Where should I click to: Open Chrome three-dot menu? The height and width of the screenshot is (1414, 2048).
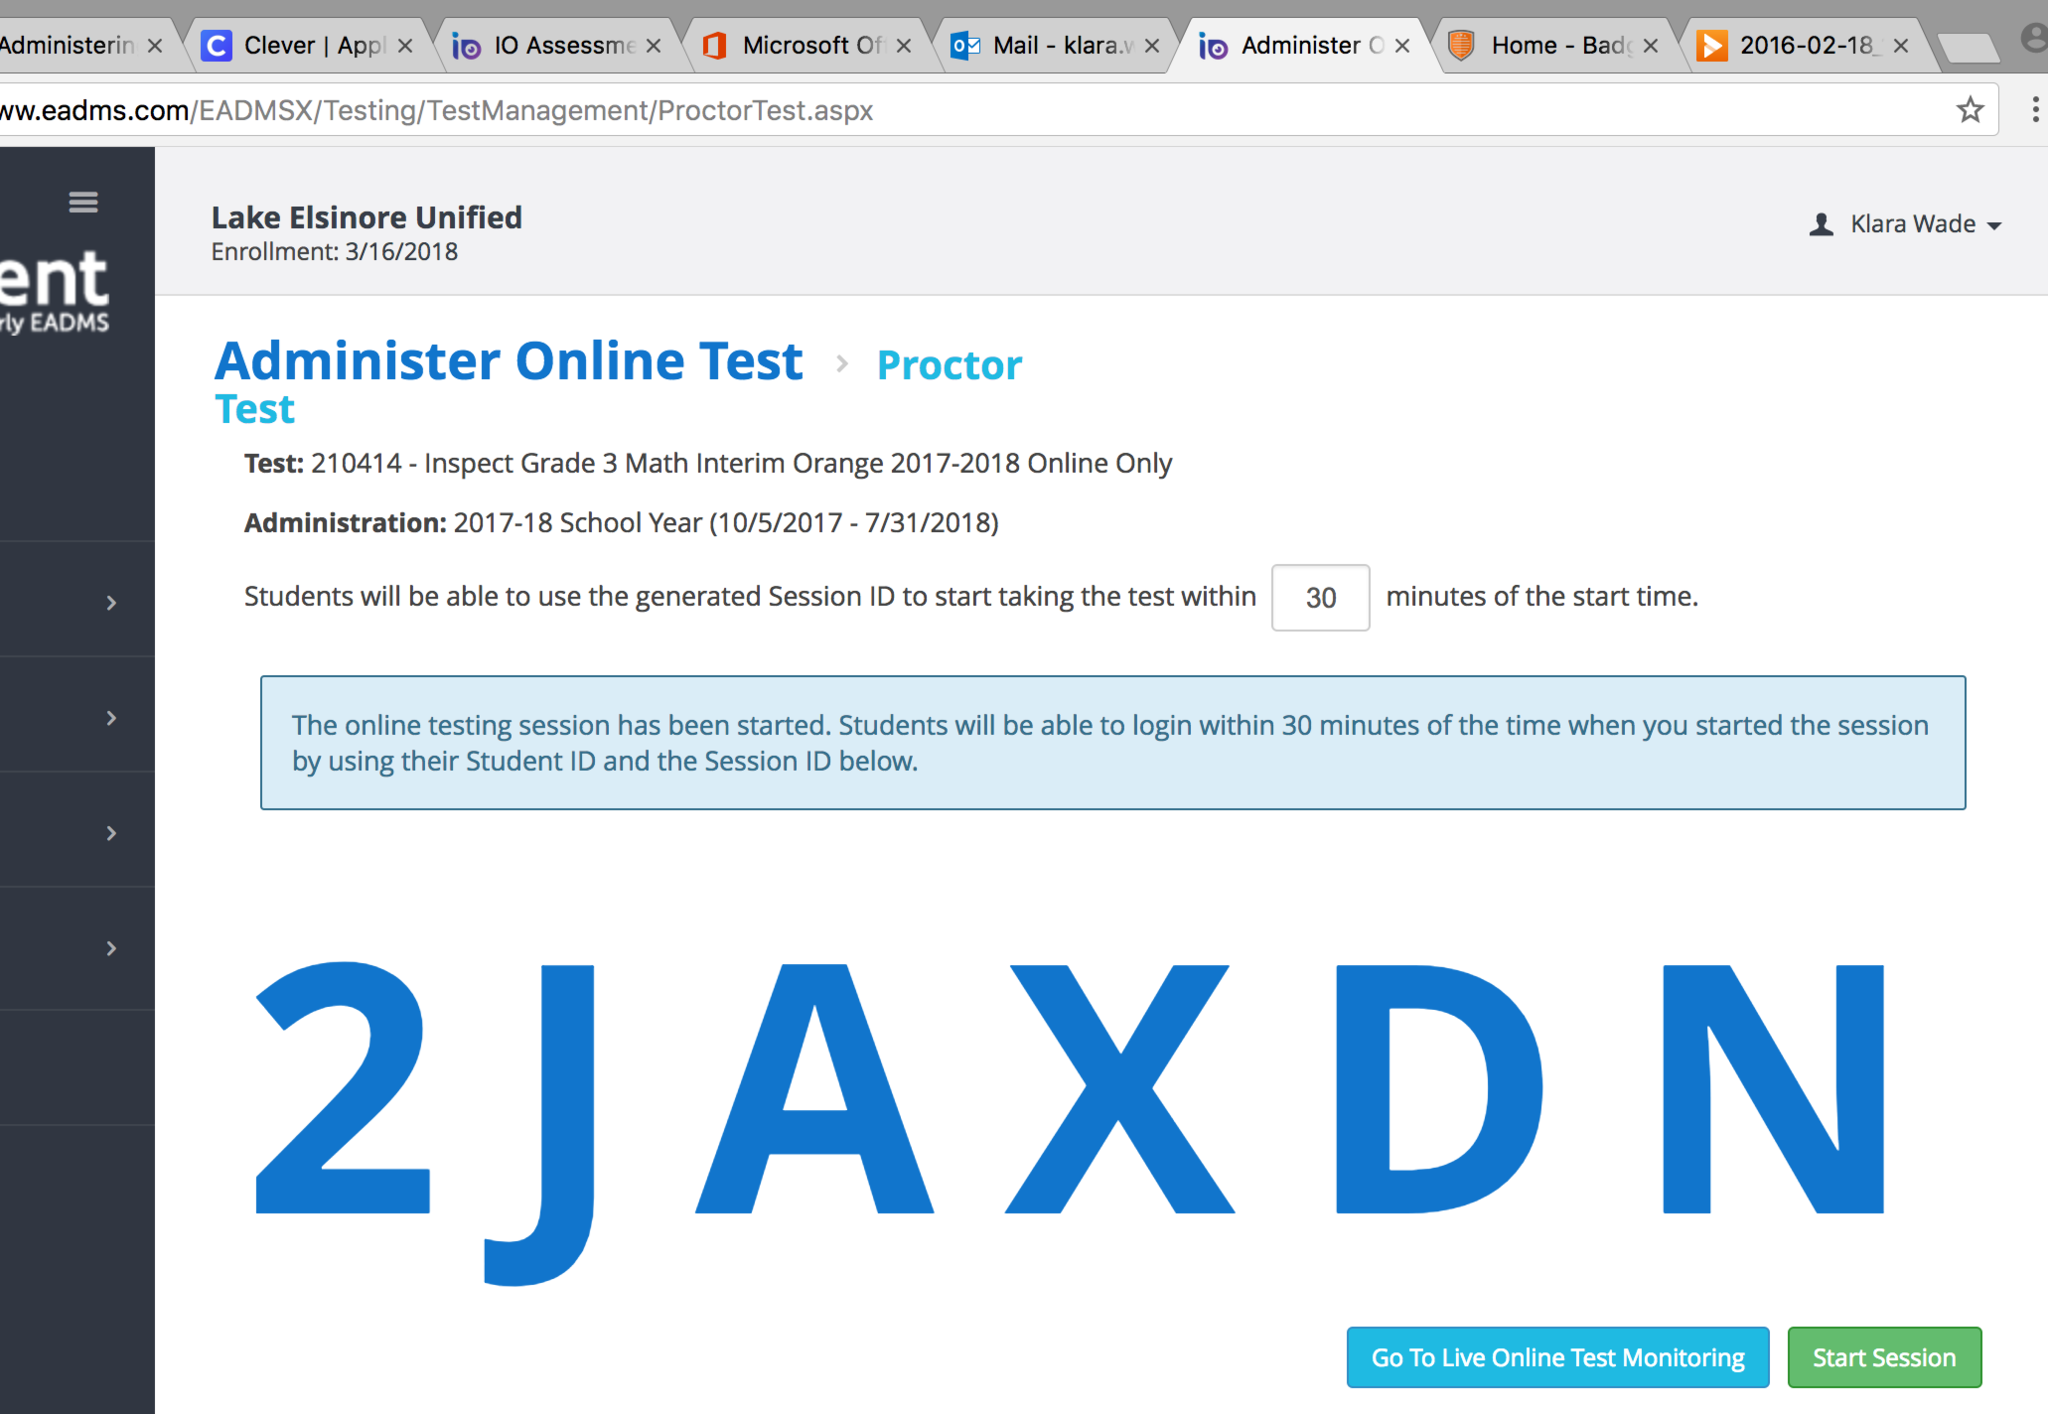coord(2034,110)
